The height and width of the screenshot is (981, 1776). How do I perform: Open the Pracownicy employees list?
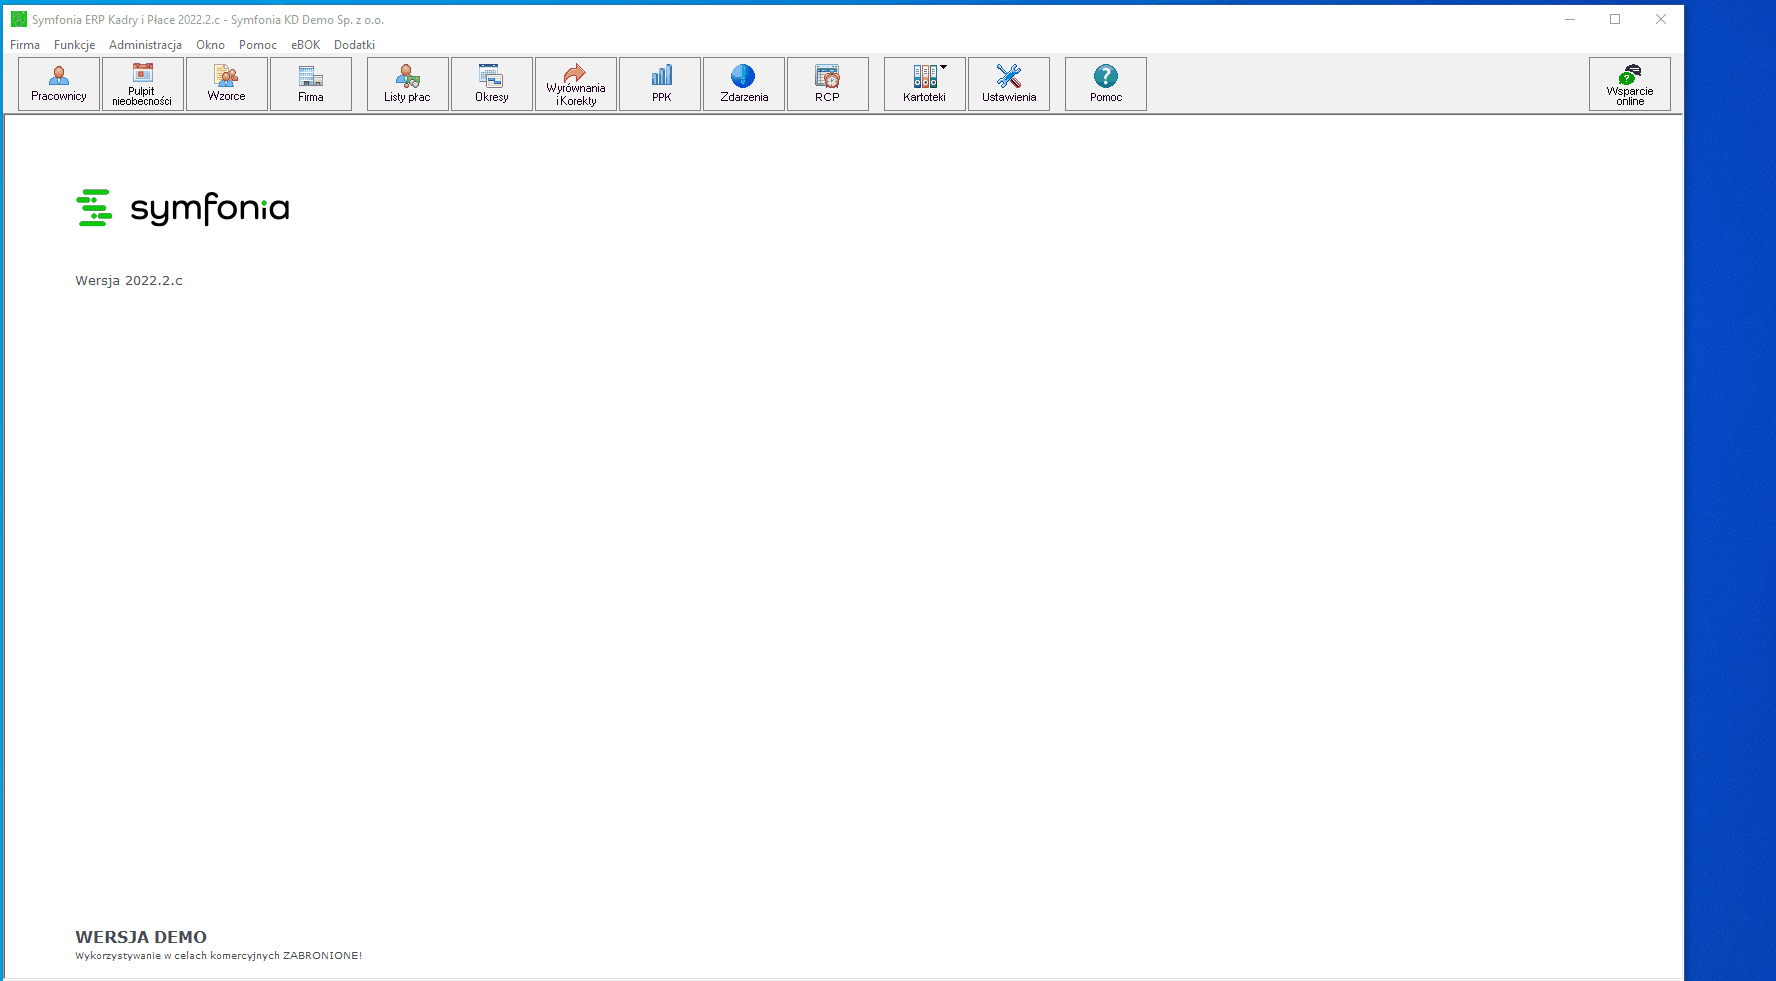59,84
